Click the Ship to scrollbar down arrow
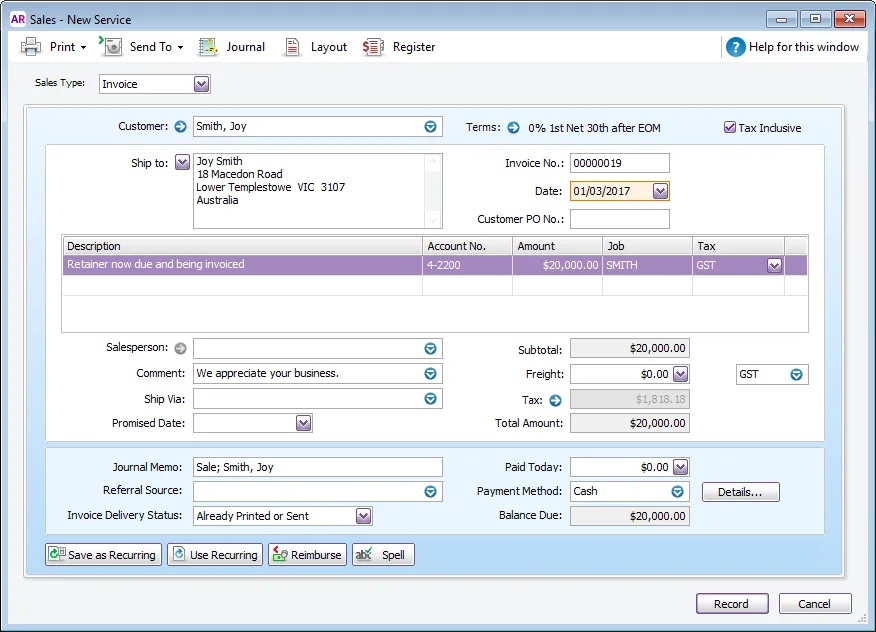 (x=432, y=220)
